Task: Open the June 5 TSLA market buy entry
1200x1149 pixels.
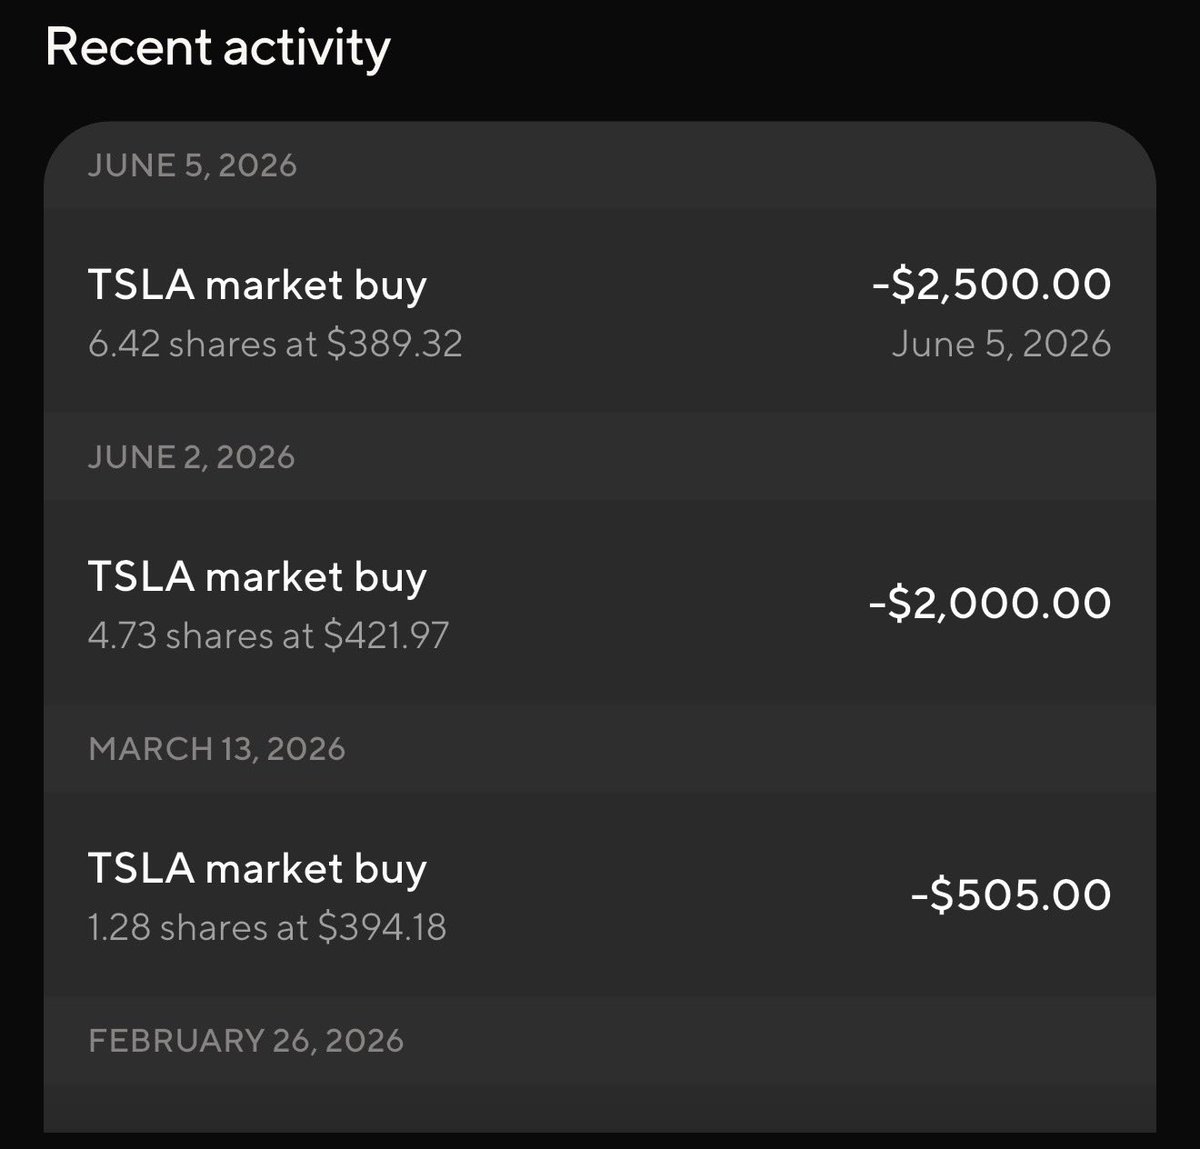Action: [600, 311]
